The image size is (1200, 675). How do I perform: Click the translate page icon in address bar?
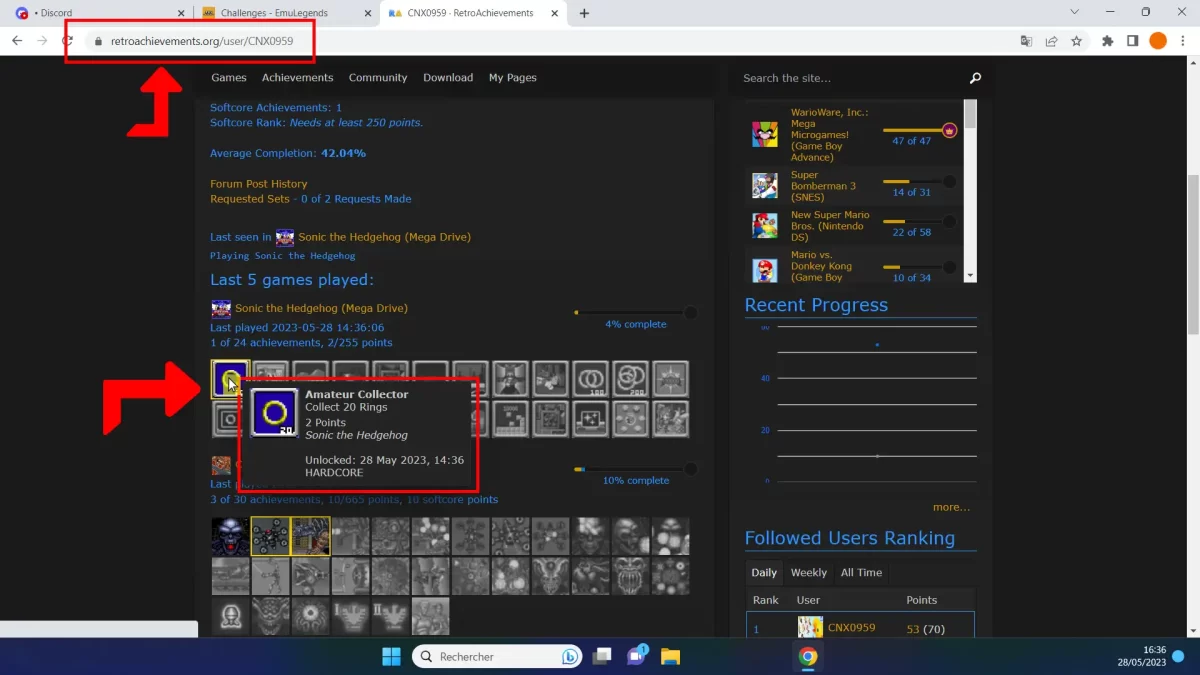[x=1026, y=41]
